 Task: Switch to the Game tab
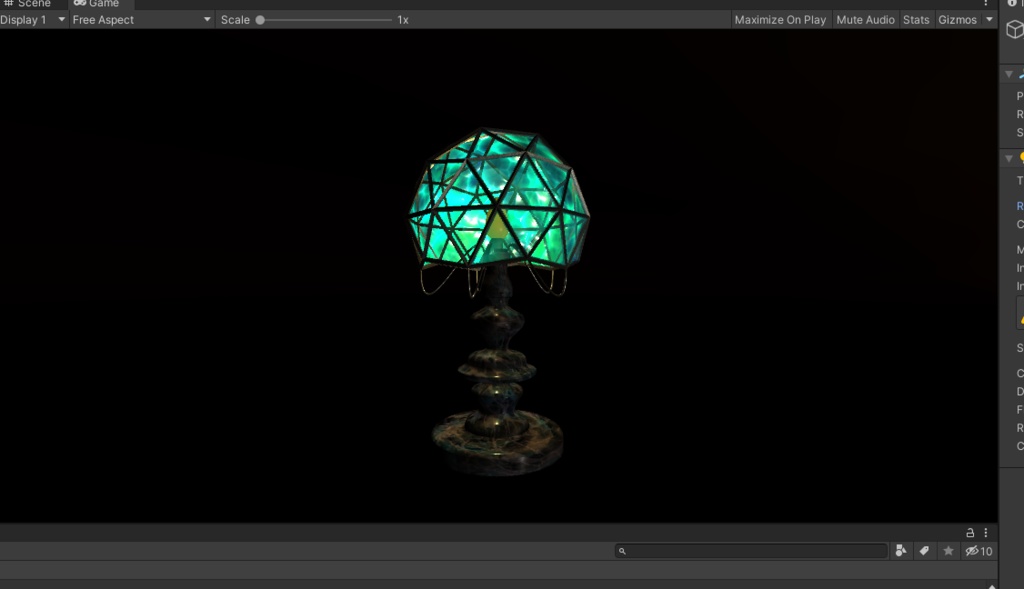point(98,4)
